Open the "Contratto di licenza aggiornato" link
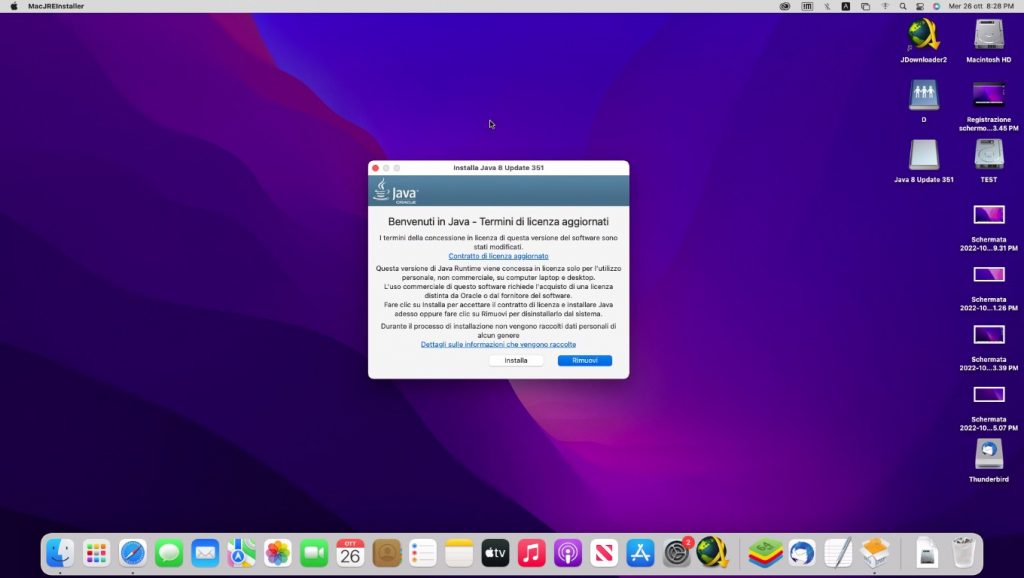This screenshot has height=578, width=1024. (x=498, y=255)
